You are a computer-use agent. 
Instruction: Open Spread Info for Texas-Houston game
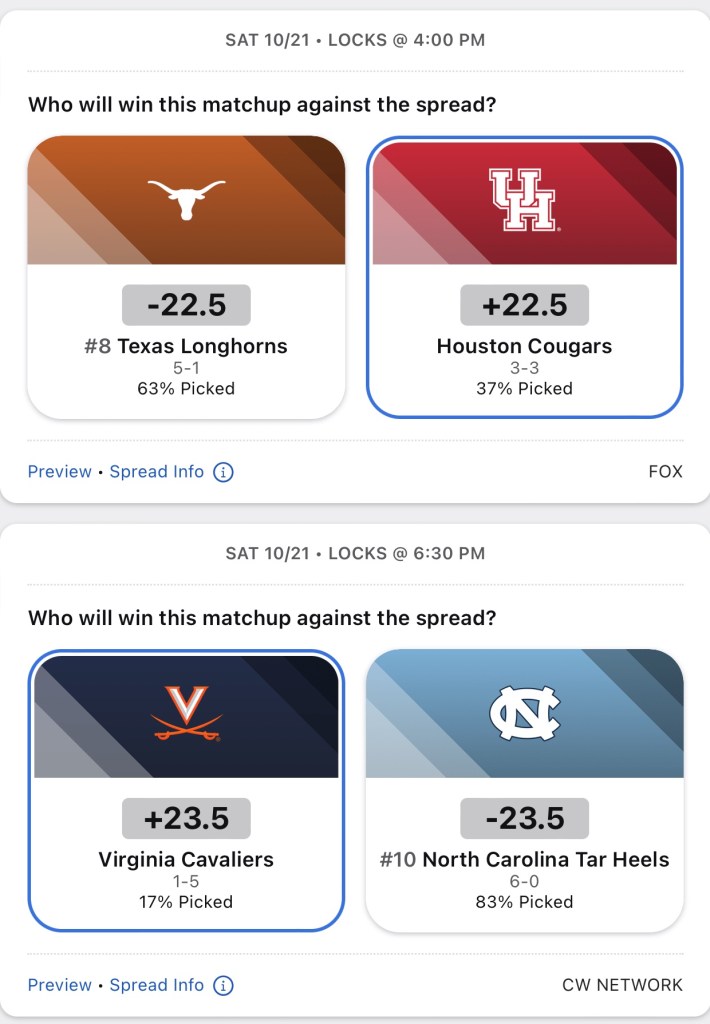[157, 472]
